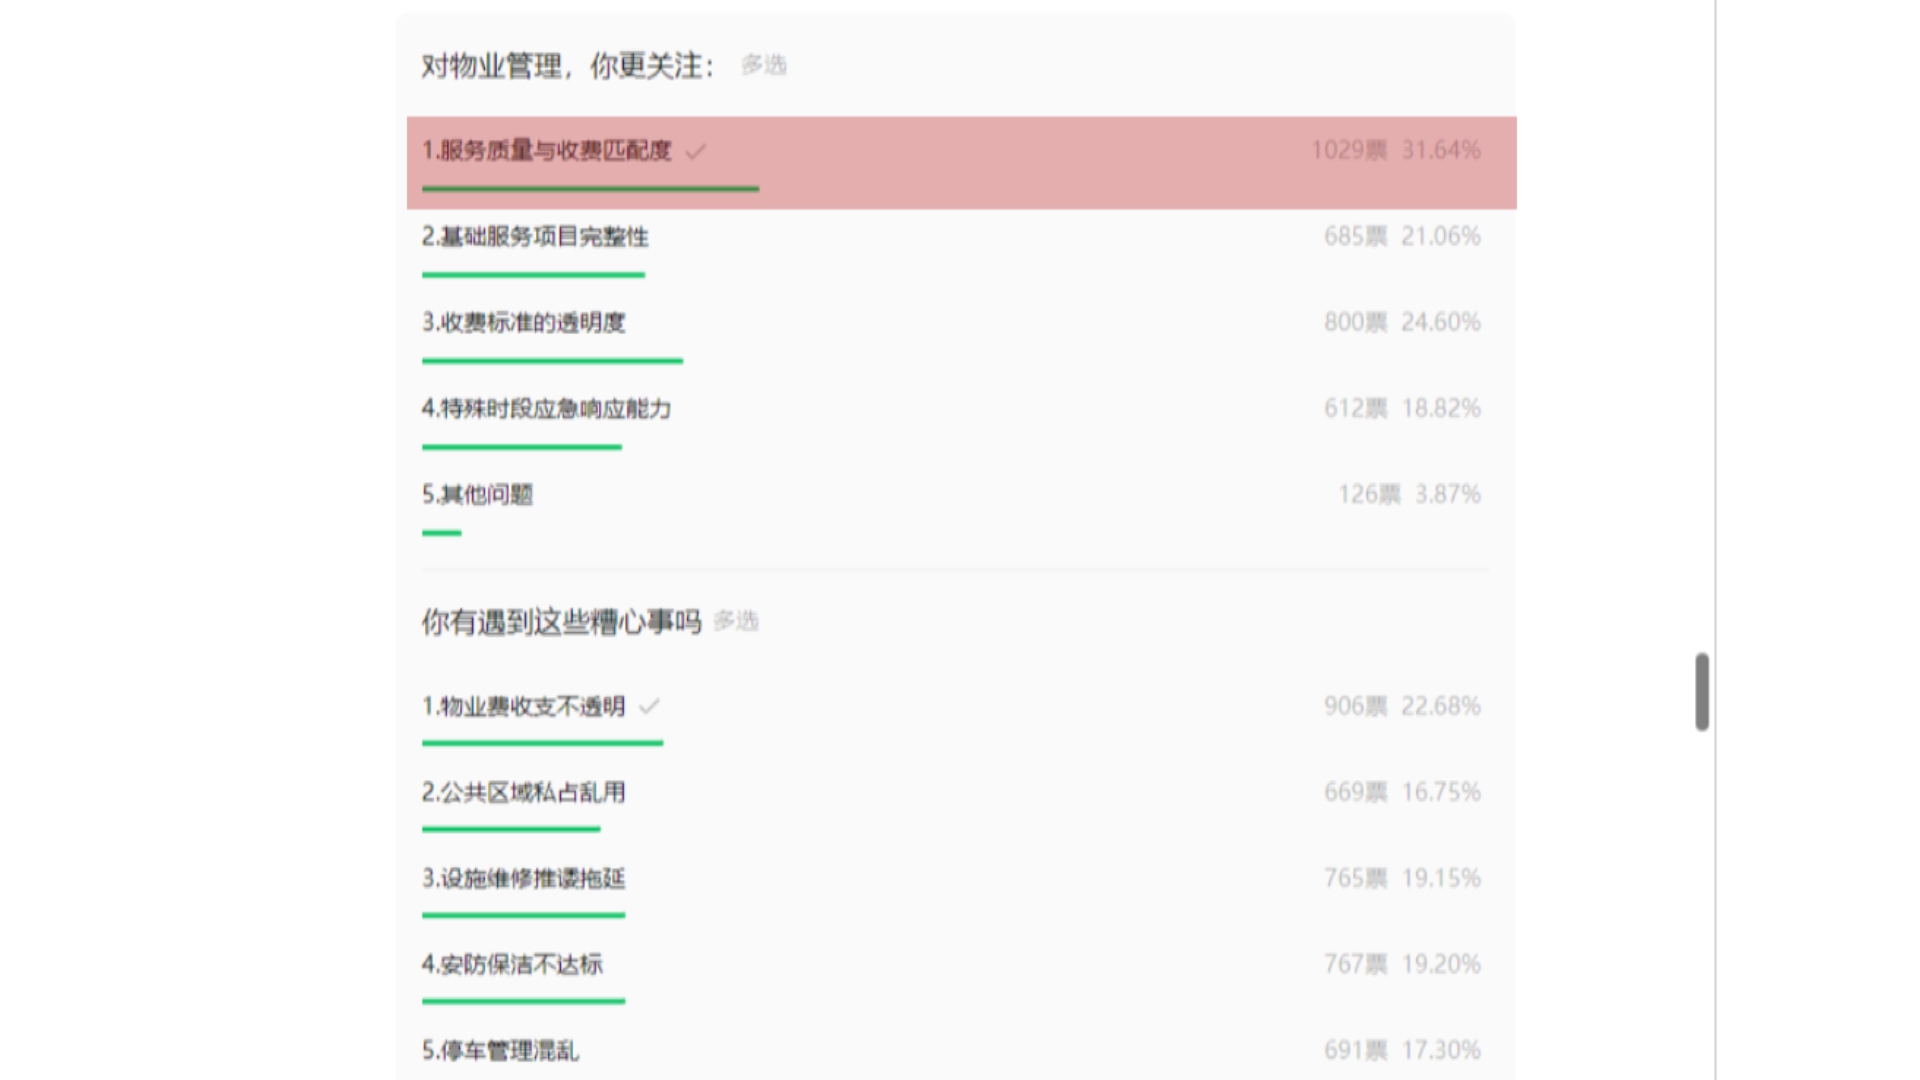Click progress bar under 收费标准的透明度
This screenshot has height=1080, width=1920.
click(552, 360)
